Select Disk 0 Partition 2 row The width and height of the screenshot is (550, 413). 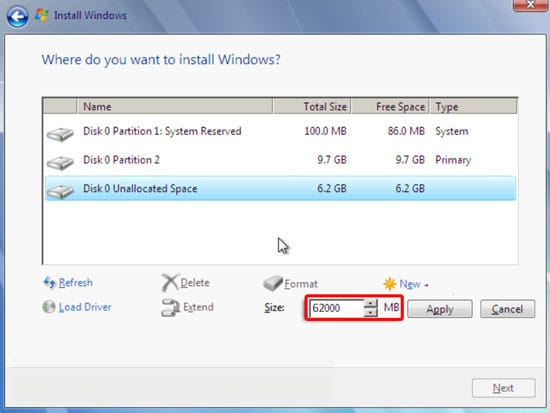[280, 160]
